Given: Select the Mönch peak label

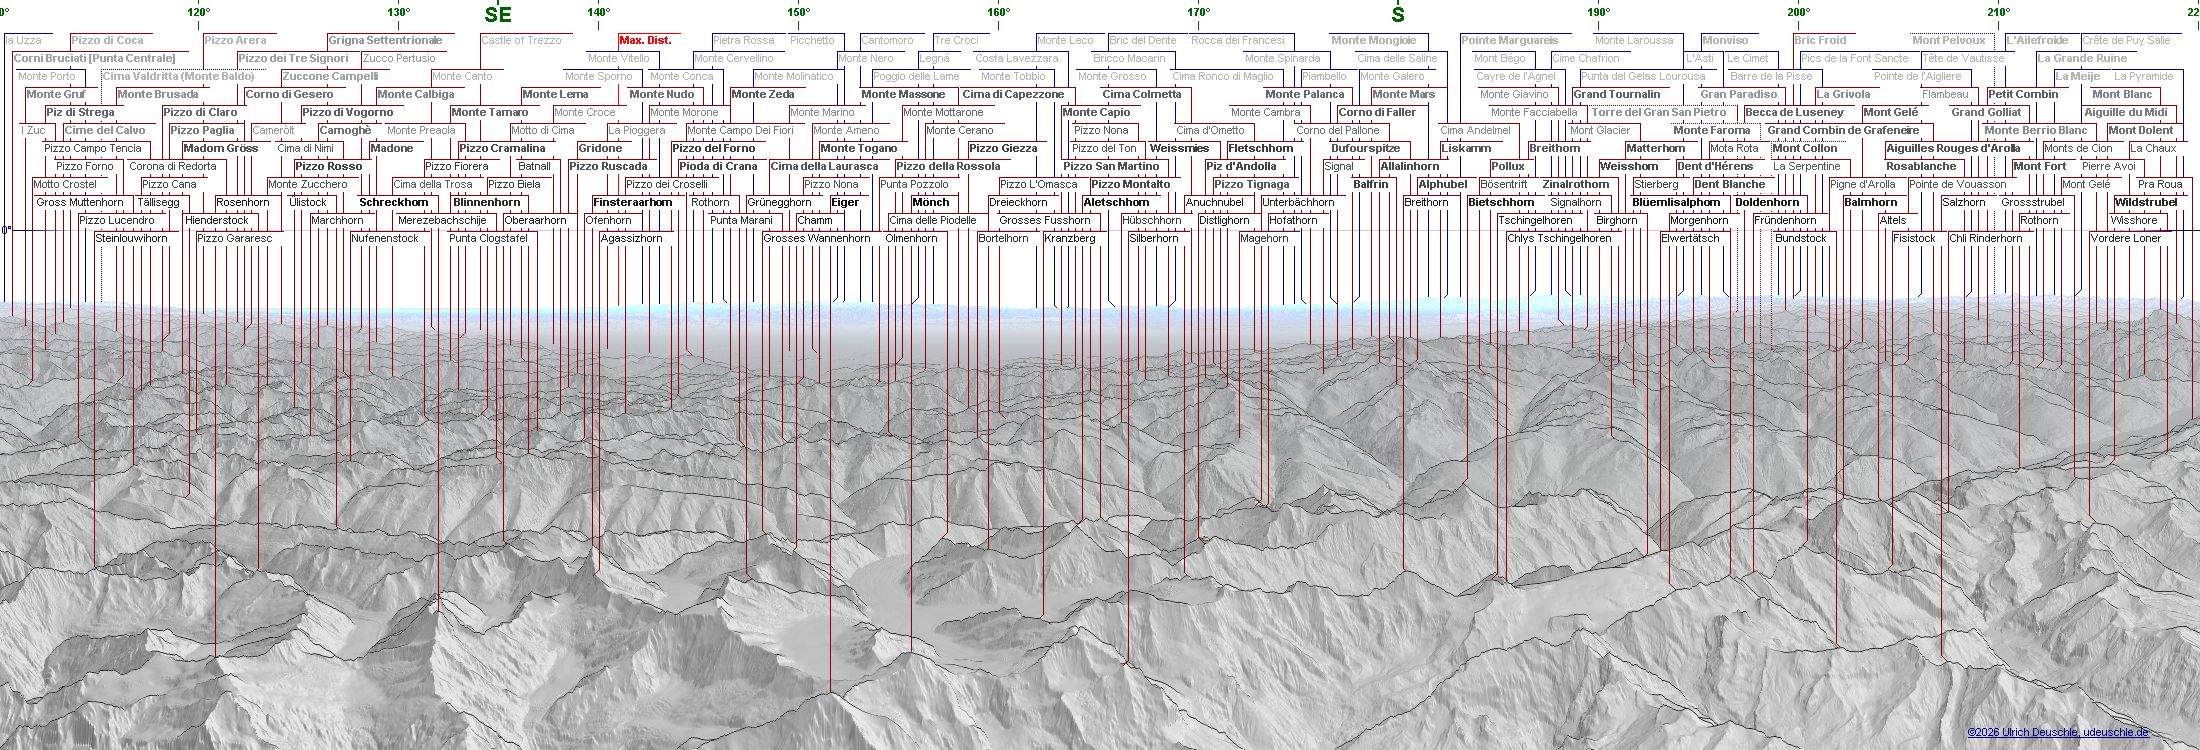Looking at the screenshot, I should 930,203.
